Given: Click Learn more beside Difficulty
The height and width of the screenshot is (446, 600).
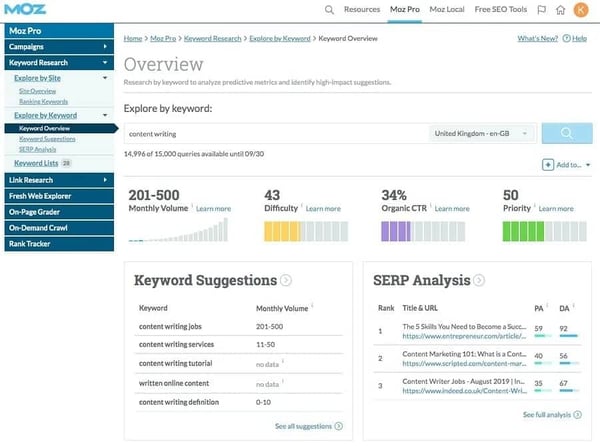Looking at the screenshot, I should [323, 209].
